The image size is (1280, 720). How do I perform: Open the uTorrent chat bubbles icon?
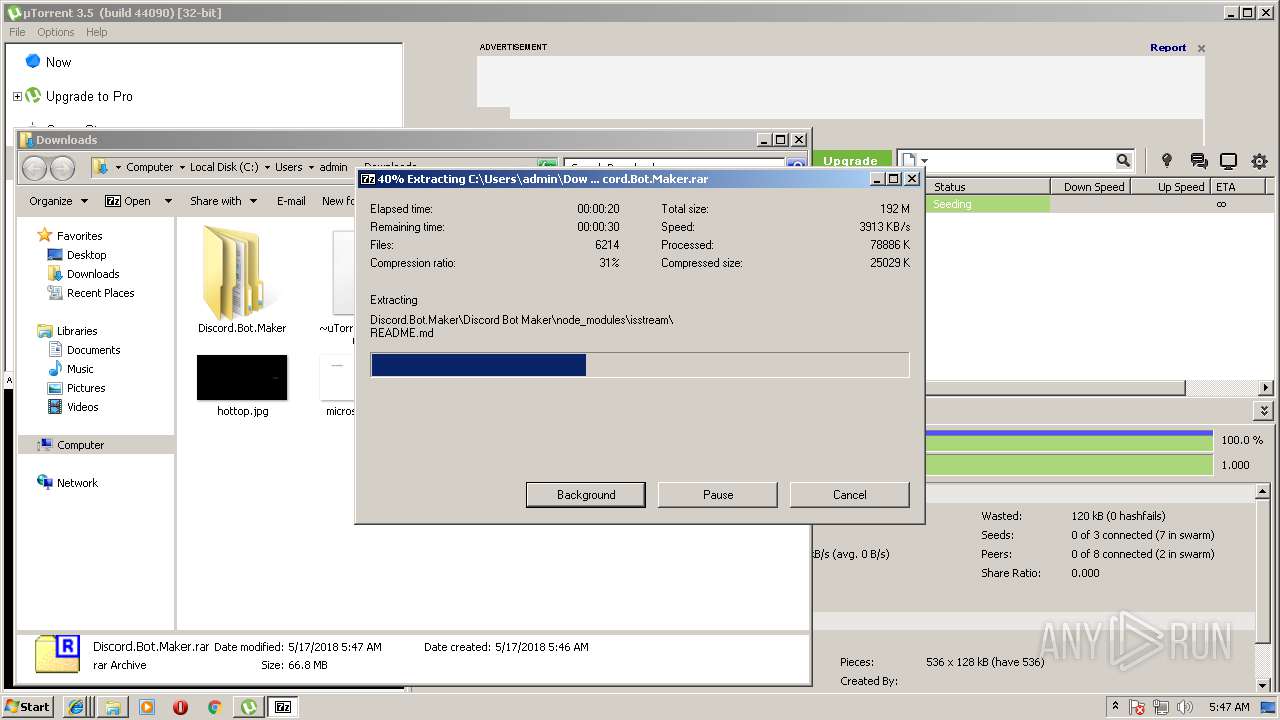pyautogui.click(x=1198, y=161)
